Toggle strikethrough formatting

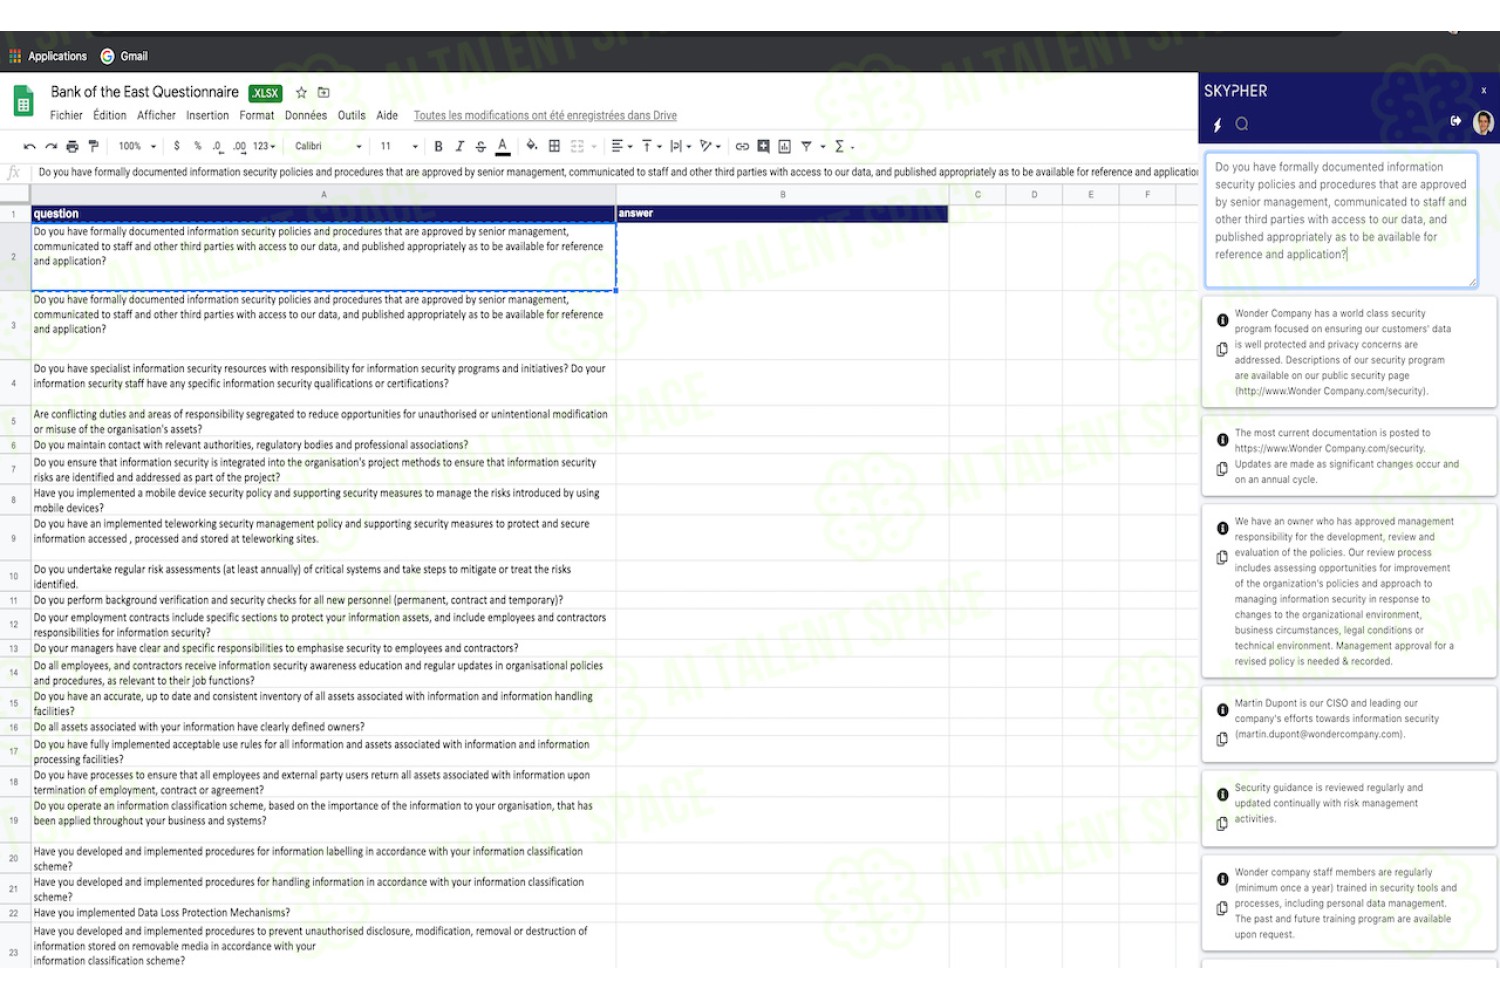click(x=481, y=146)
